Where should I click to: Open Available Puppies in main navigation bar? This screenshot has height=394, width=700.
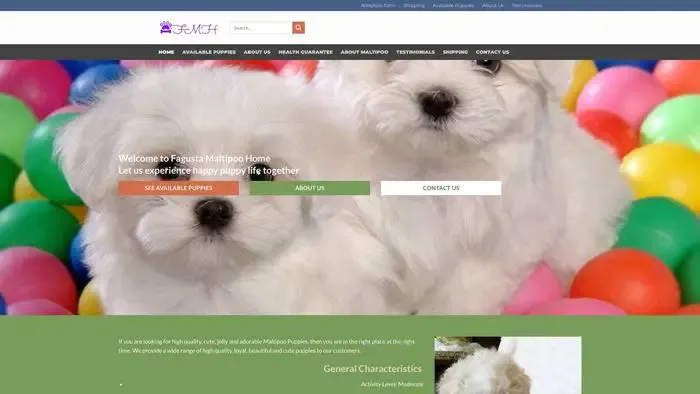209,52
